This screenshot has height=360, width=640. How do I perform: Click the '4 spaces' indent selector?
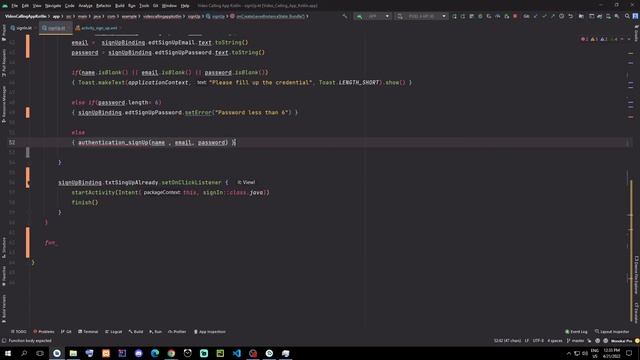pos(555,340)
